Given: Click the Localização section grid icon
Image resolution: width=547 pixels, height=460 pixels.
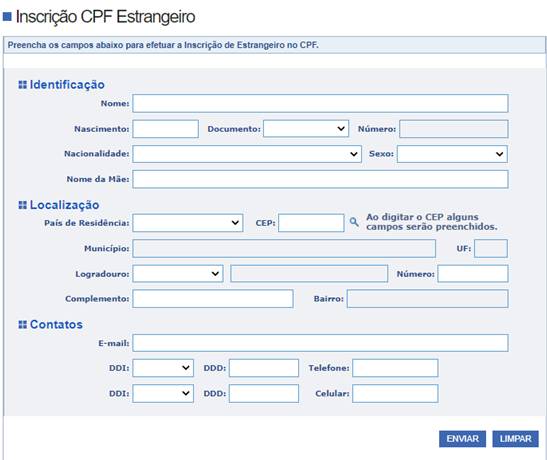Looking at the screenshot, I should 22,205.
